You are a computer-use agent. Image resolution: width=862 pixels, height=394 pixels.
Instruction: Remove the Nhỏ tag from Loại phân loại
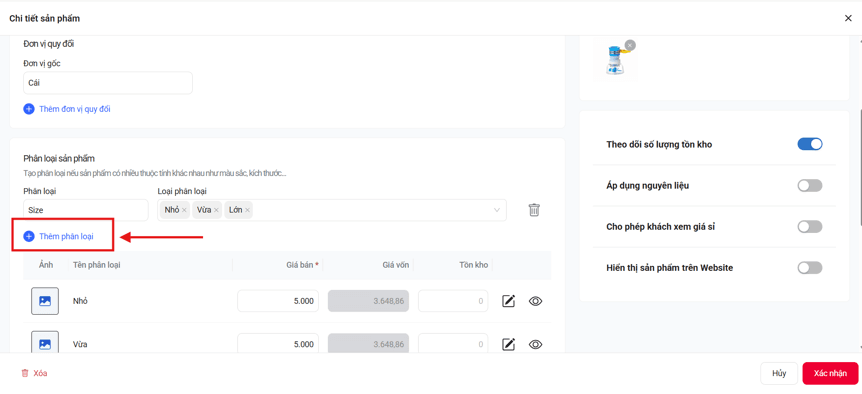point(184,210)
